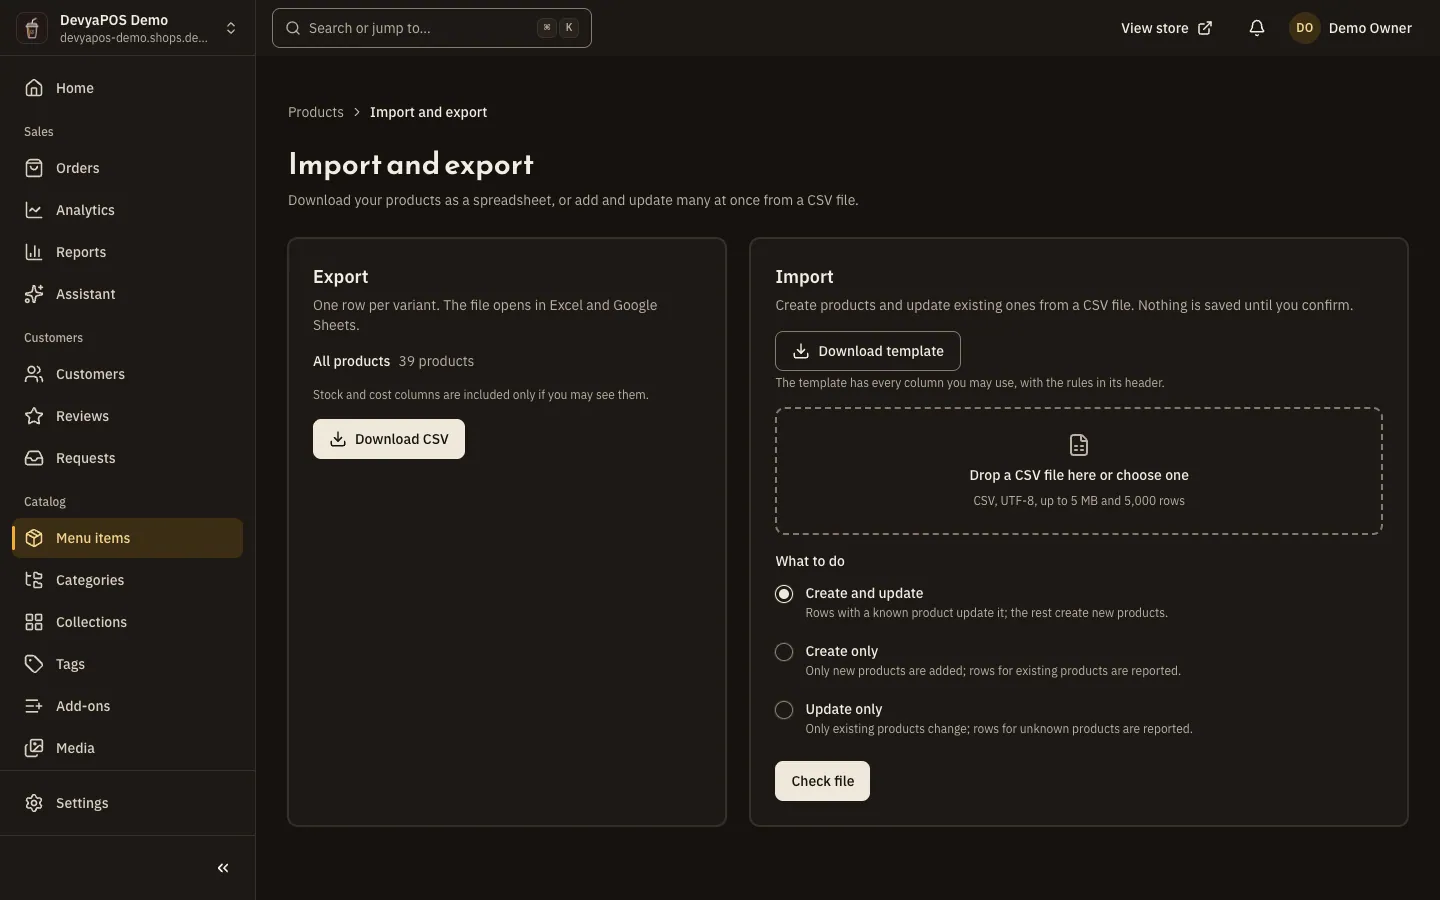This screenshot has width=1440, height=900.
Task: Open the store switcher chevrons
Action: pyautogui.click(x=231, y=28)
